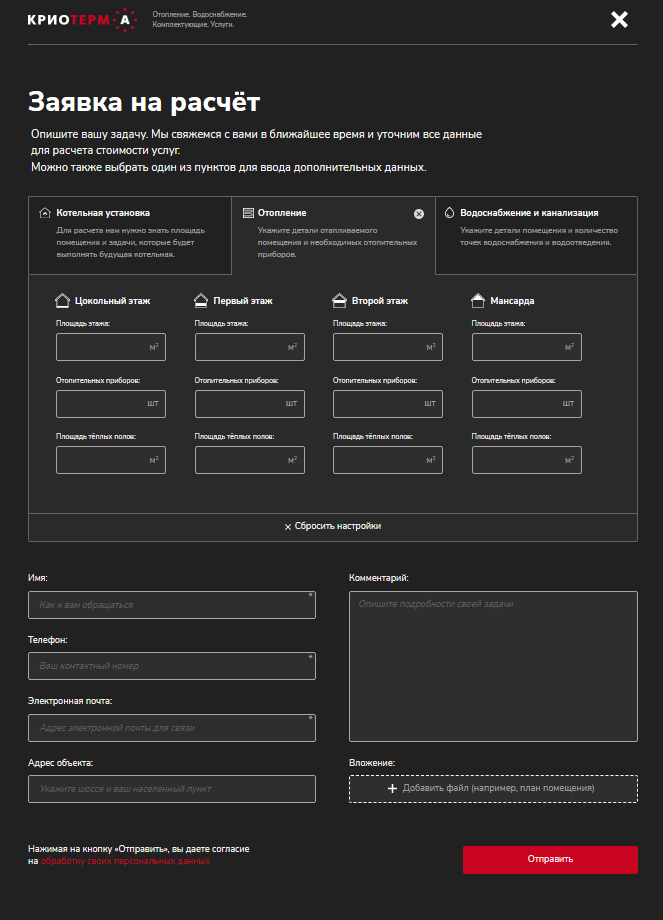Focus the Имя input field

click(172, 605)
